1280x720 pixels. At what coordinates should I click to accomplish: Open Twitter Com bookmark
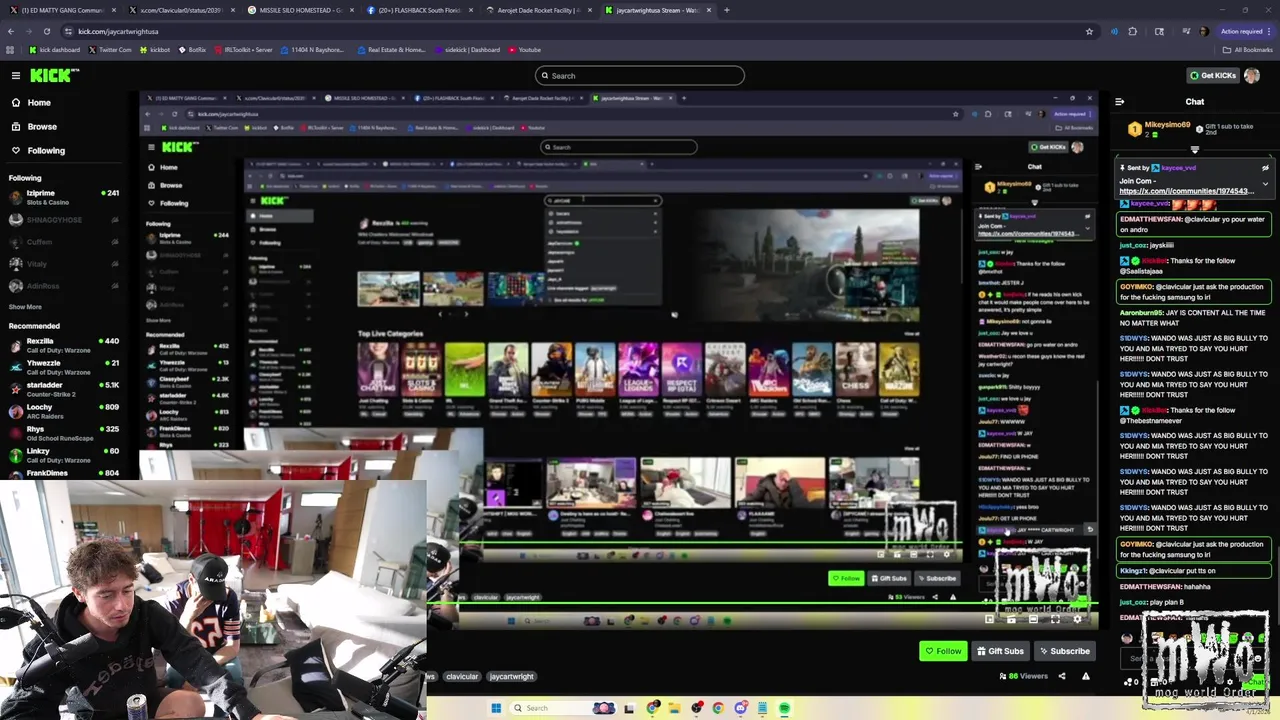click(110, 49)
